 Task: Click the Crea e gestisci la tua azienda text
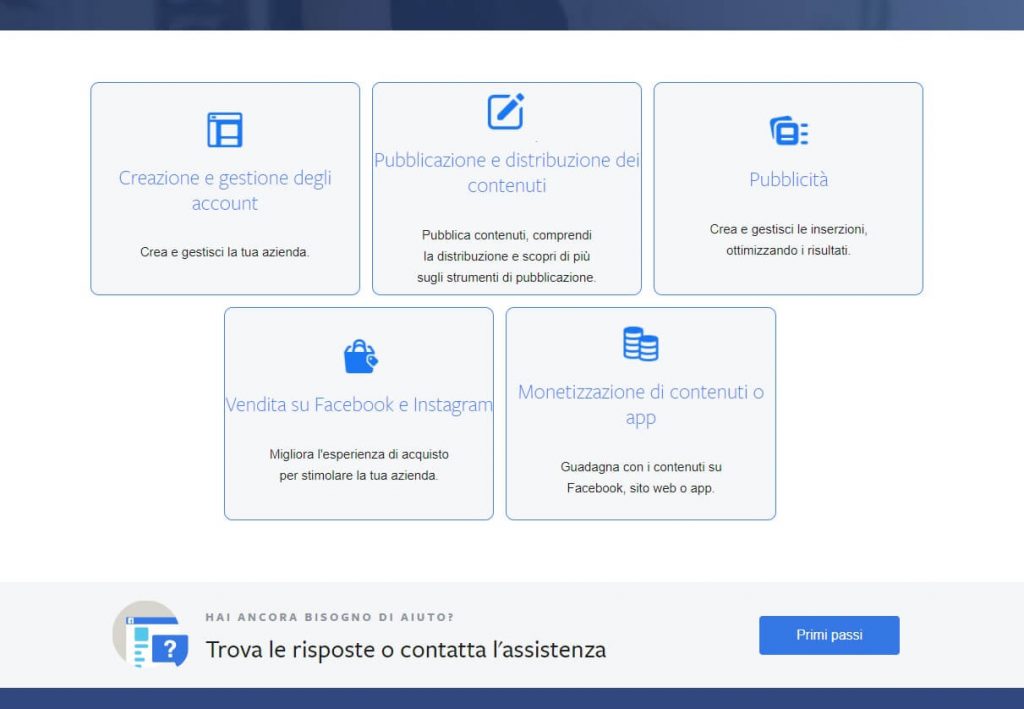pyautogui.click(x=225, y=252)
